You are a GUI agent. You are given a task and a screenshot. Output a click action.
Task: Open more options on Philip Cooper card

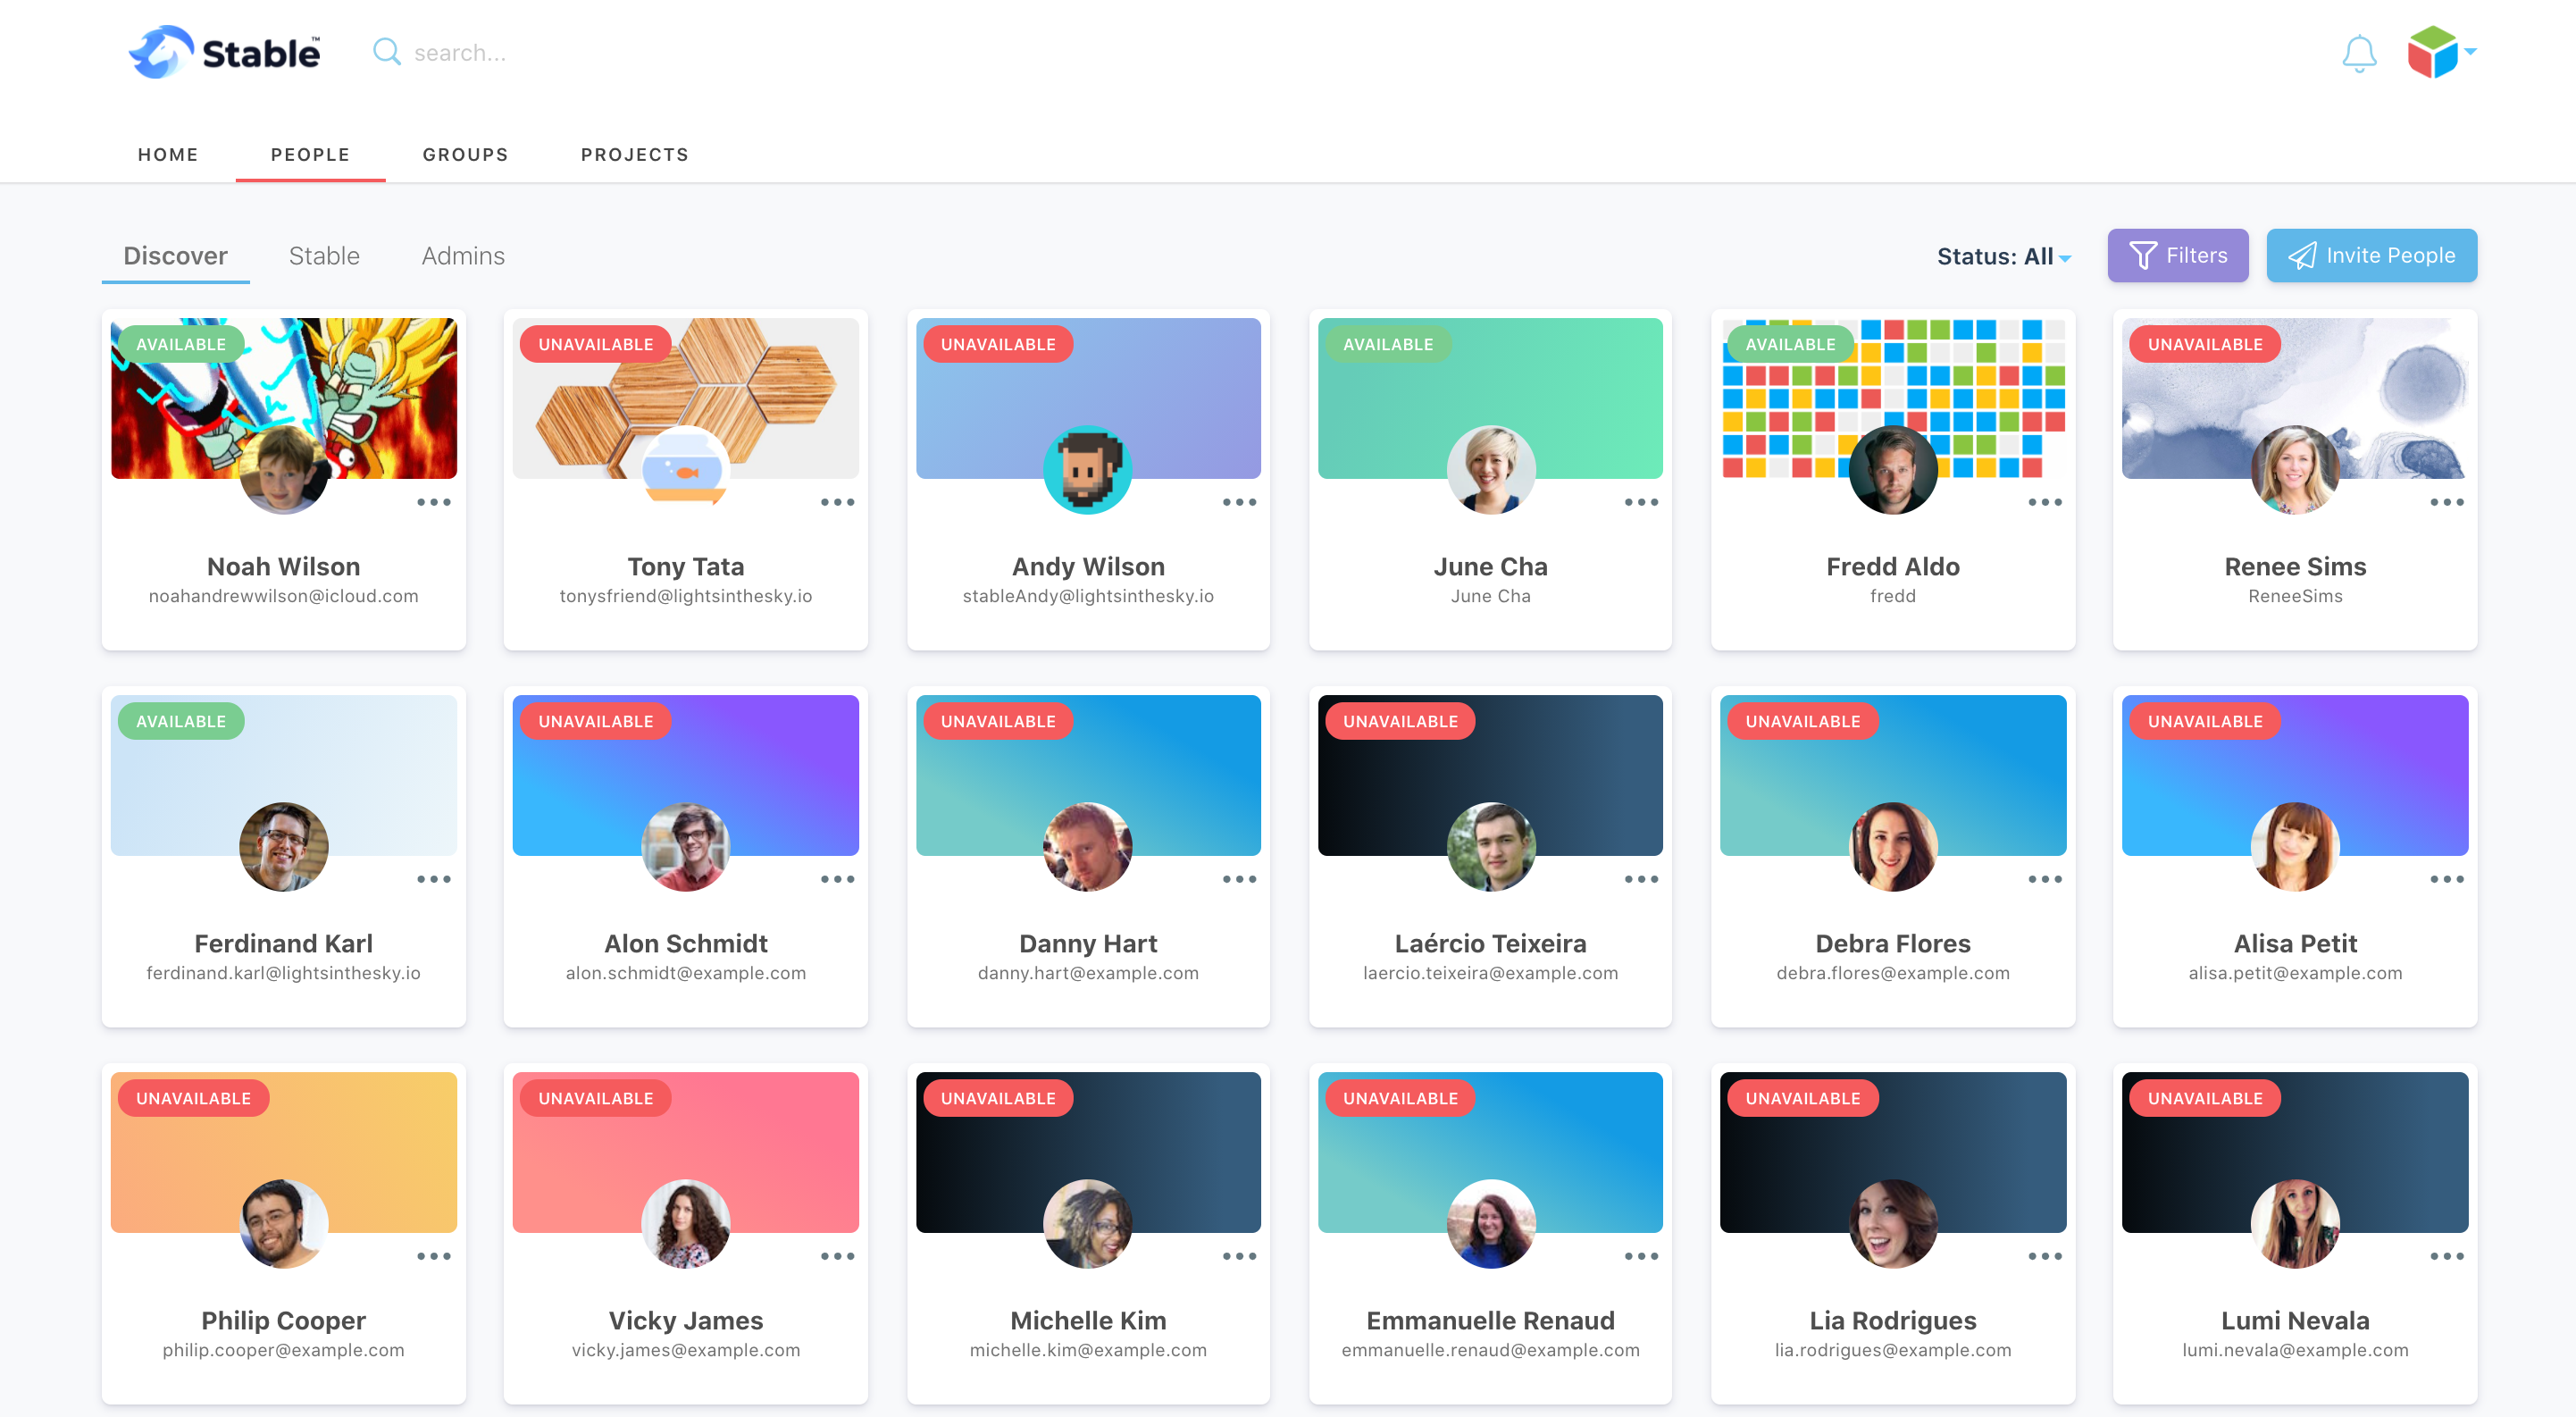coord(434,1256)
